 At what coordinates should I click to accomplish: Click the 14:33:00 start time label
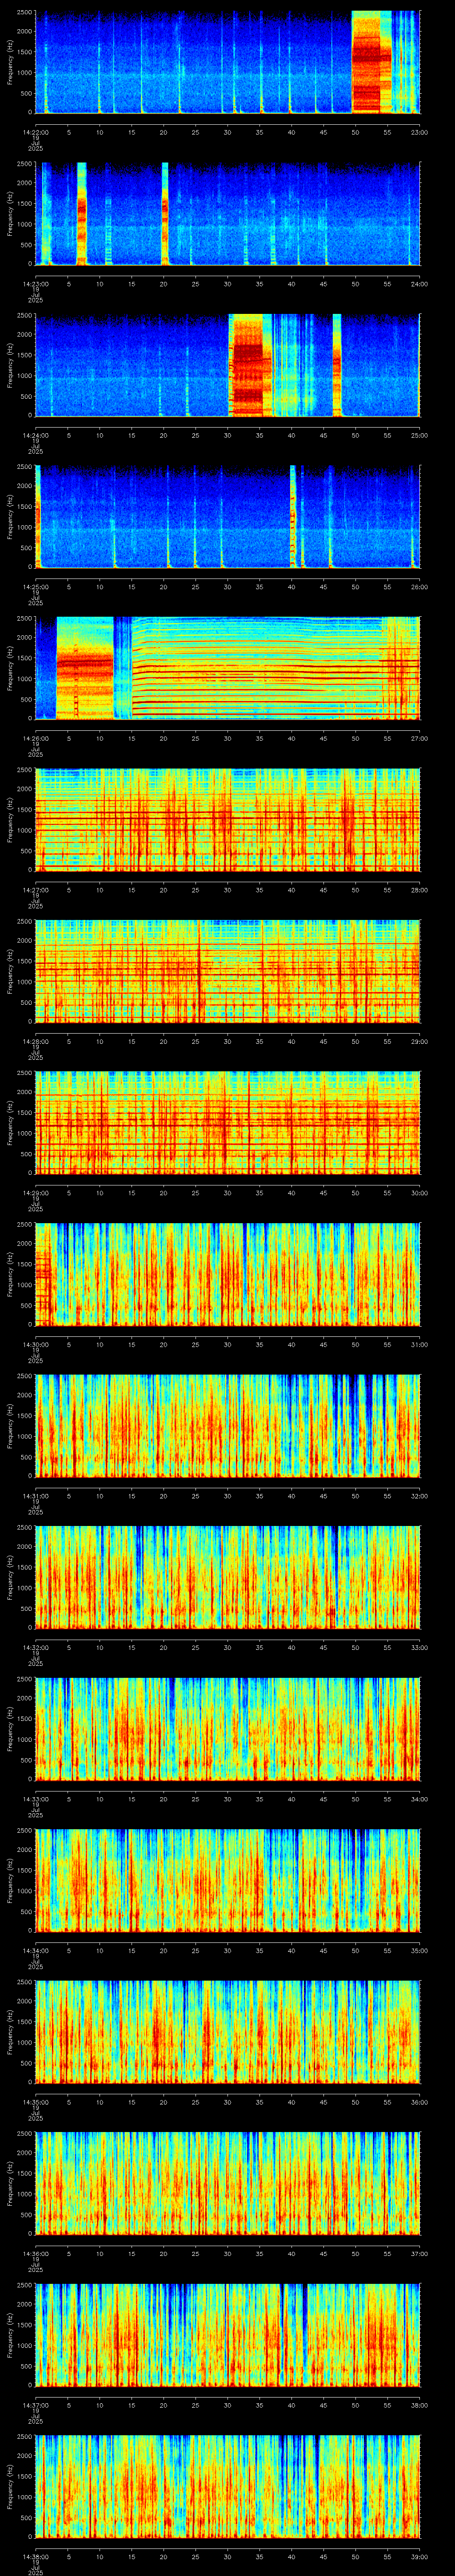[35, 1798]
